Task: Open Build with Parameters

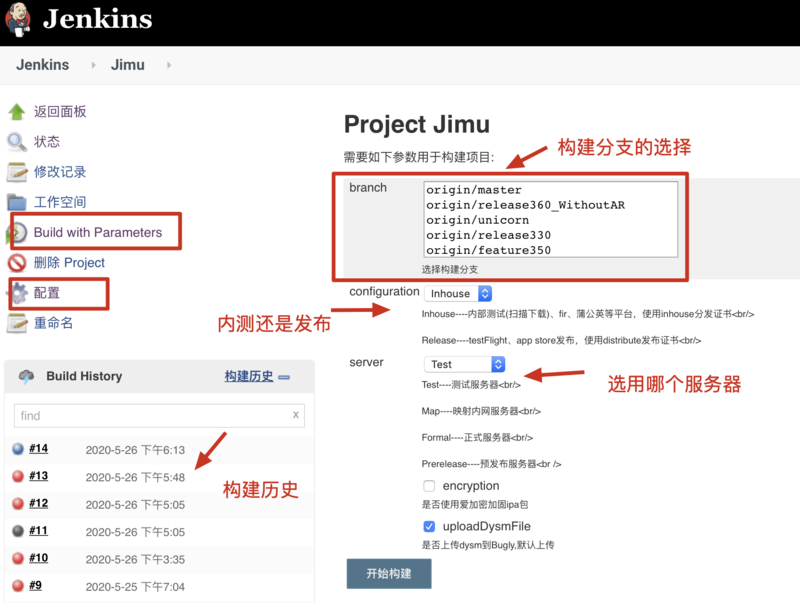Action: coord(97,233)
